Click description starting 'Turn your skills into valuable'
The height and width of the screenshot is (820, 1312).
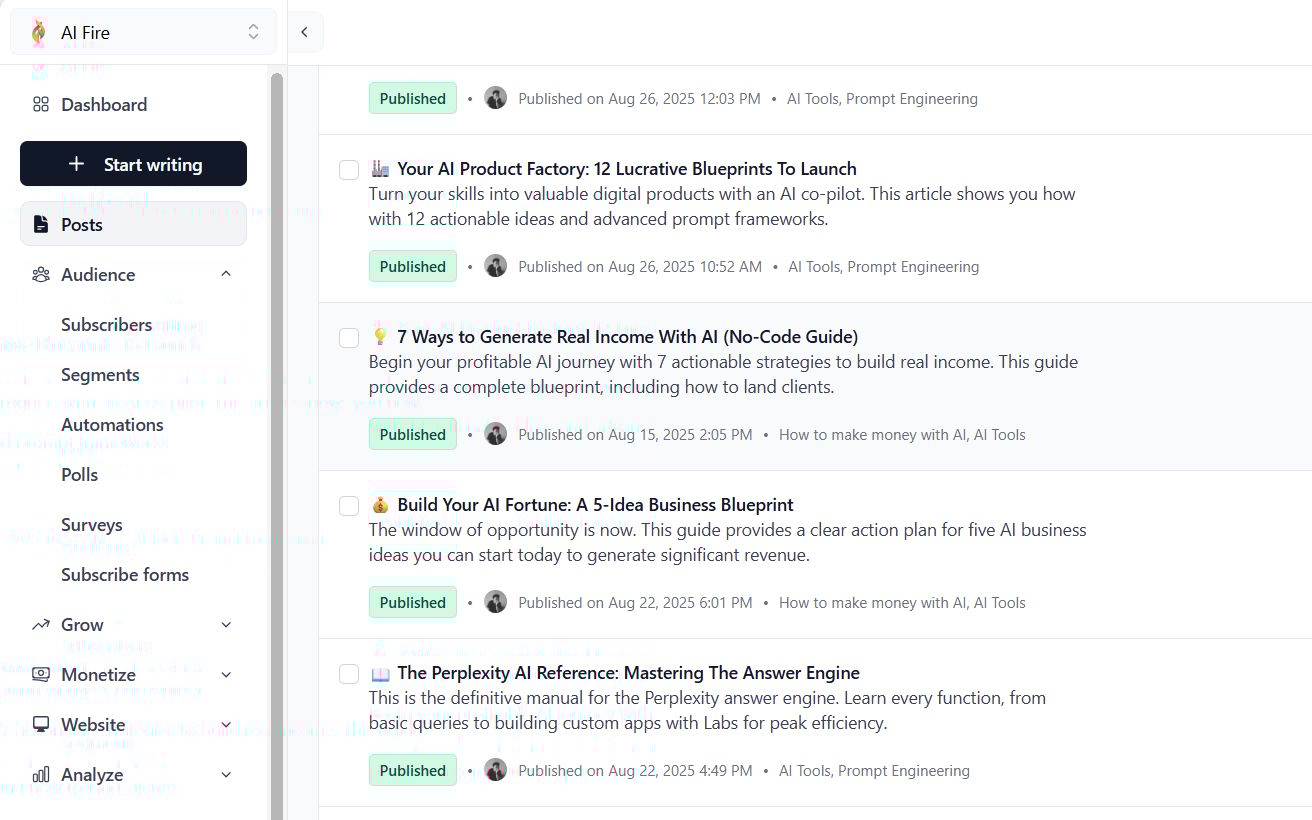tap(722, 206)
